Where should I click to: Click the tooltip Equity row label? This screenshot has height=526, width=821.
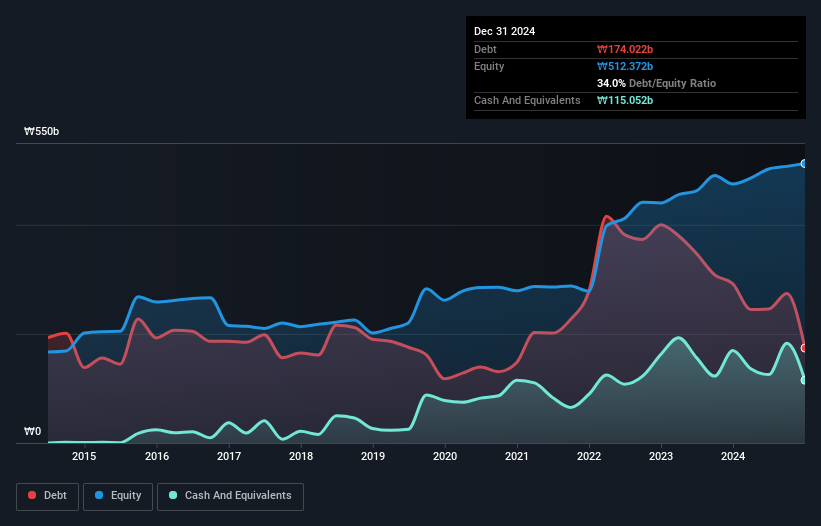click(489, 66)
